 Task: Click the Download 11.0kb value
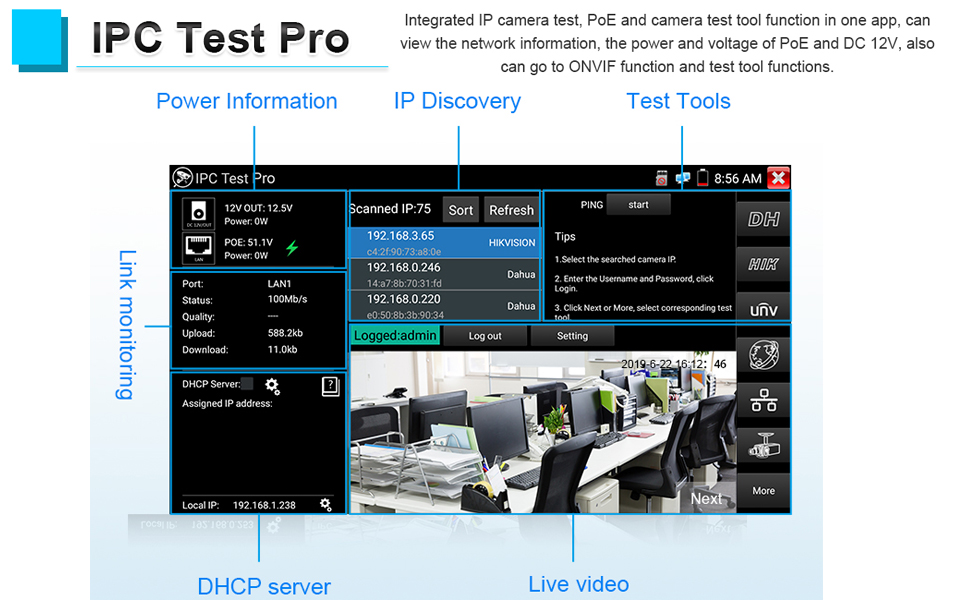pyautogui.click(x=282, y=349)
